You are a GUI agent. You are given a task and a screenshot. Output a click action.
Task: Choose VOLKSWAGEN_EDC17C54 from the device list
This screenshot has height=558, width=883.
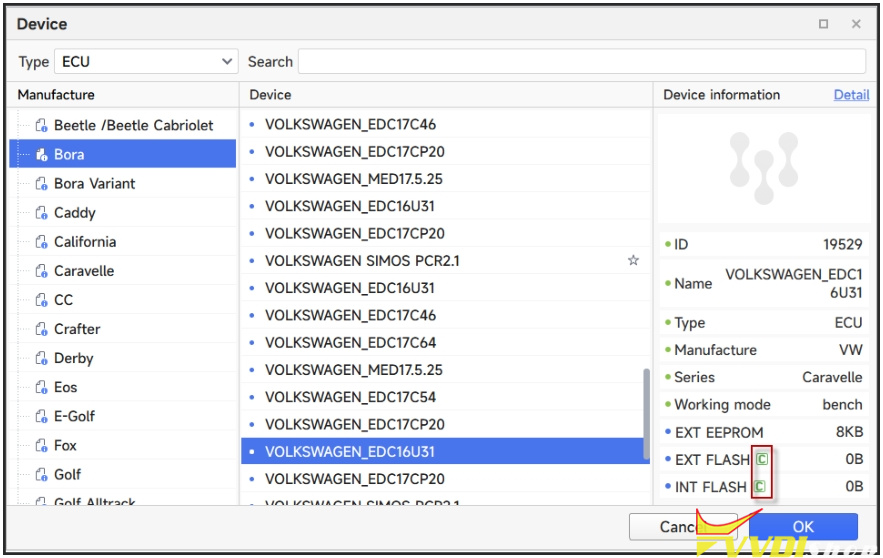coord(350,397)
